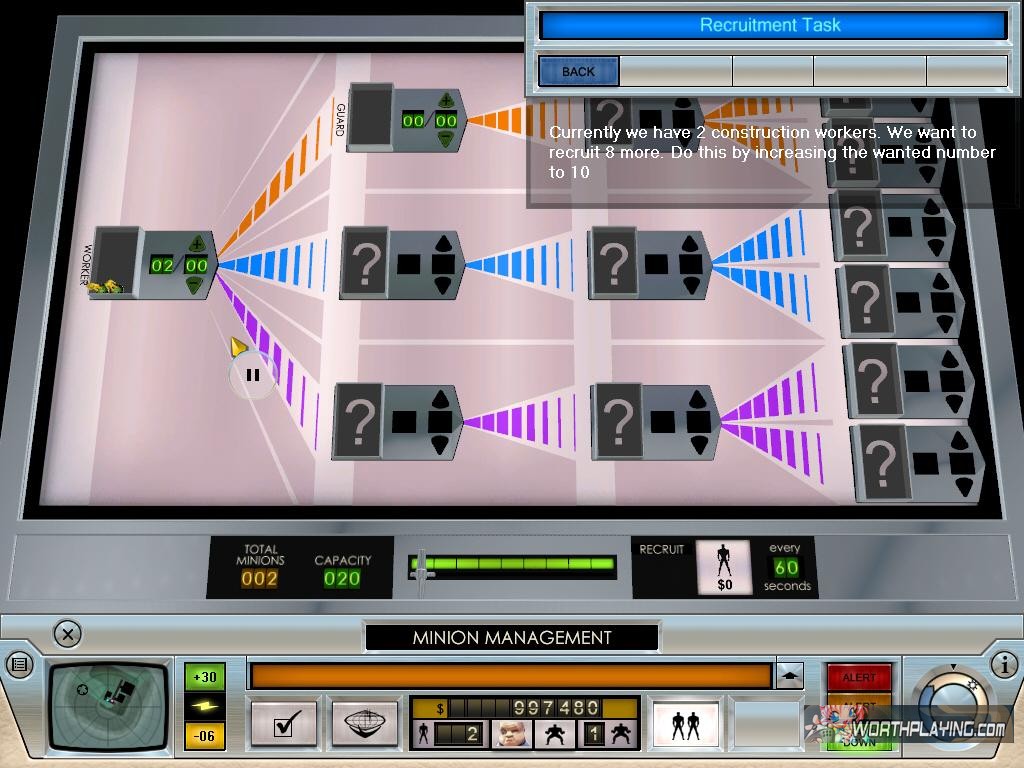Decrease wanted Worker count with minus button
The height and width of the screenshot is (768, 1024).
click(196, 285)
